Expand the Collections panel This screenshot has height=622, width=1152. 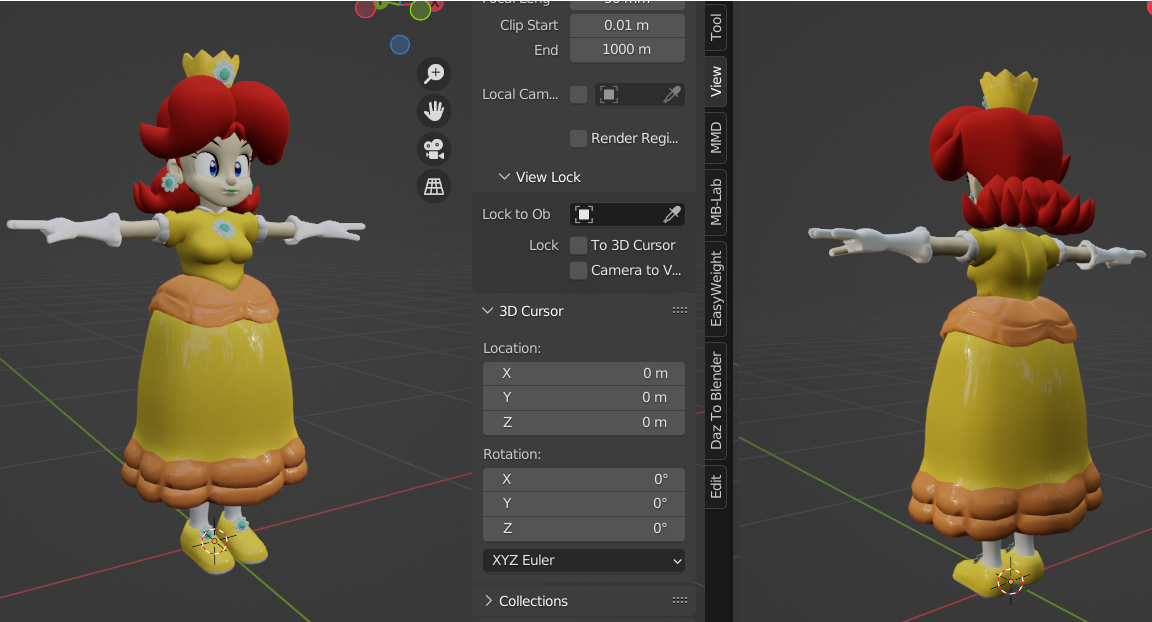tap(488, 601)
